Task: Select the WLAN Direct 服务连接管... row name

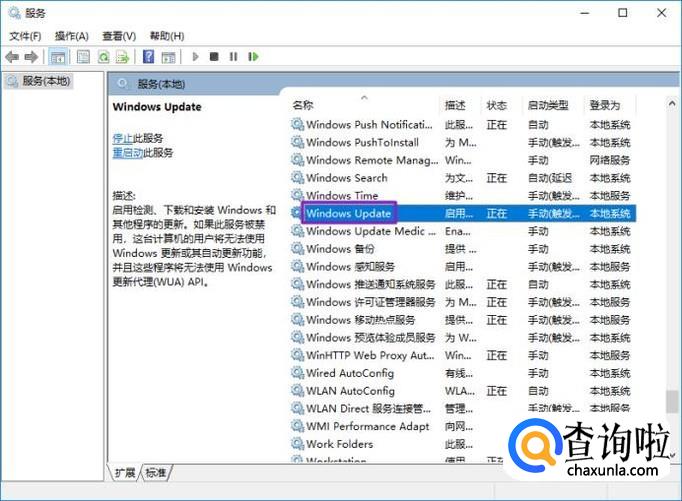Action: point(368,409)
